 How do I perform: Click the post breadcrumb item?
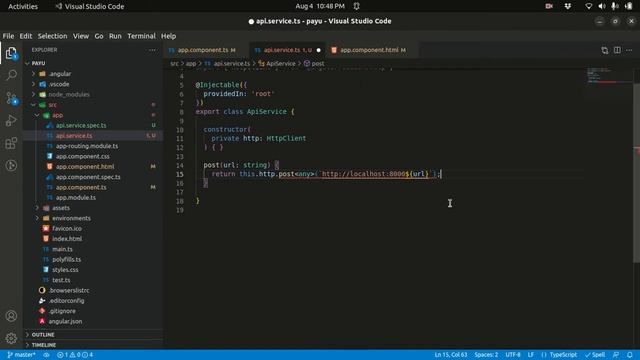314,64
